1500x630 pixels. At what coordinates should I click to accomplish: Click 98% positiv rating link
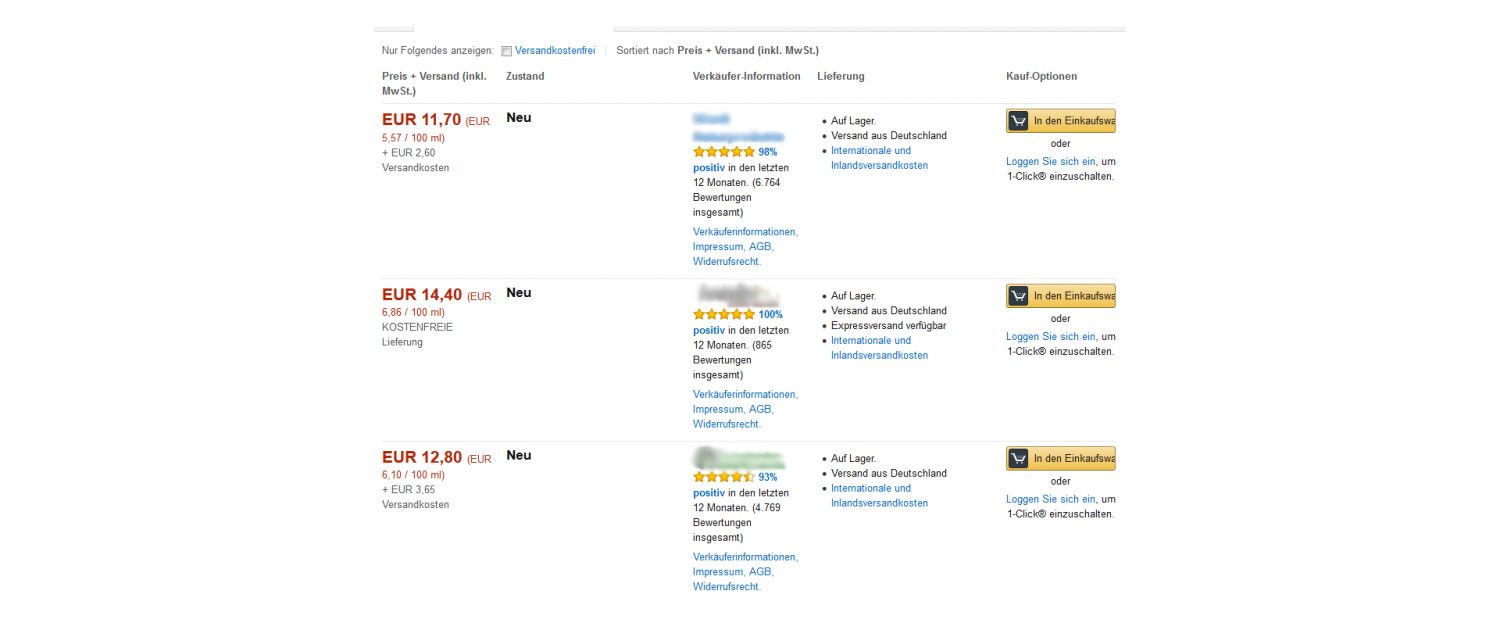[768, 152]
